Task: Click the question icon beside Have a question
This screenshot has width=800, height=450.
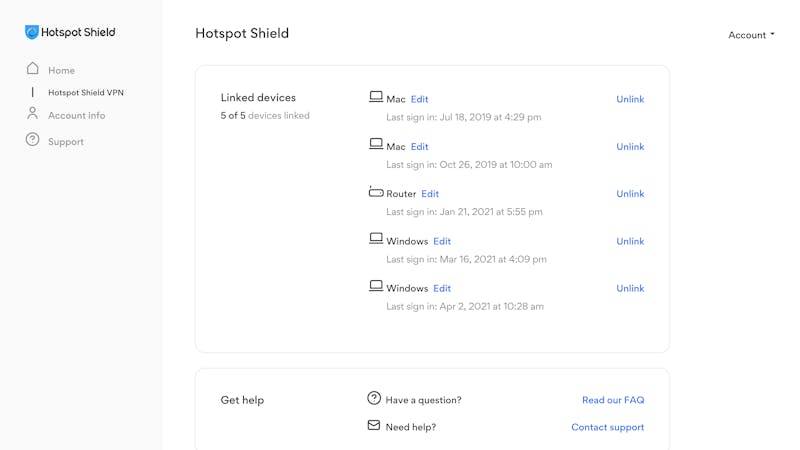Action: click(x=374, y=398)
